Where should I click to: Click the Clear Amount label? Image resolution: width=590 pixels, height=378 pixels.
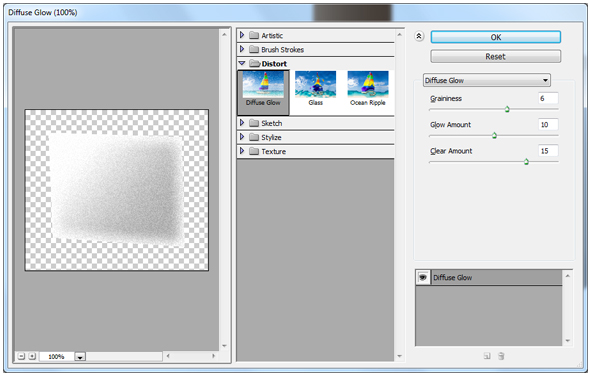(x=451, y=151)
